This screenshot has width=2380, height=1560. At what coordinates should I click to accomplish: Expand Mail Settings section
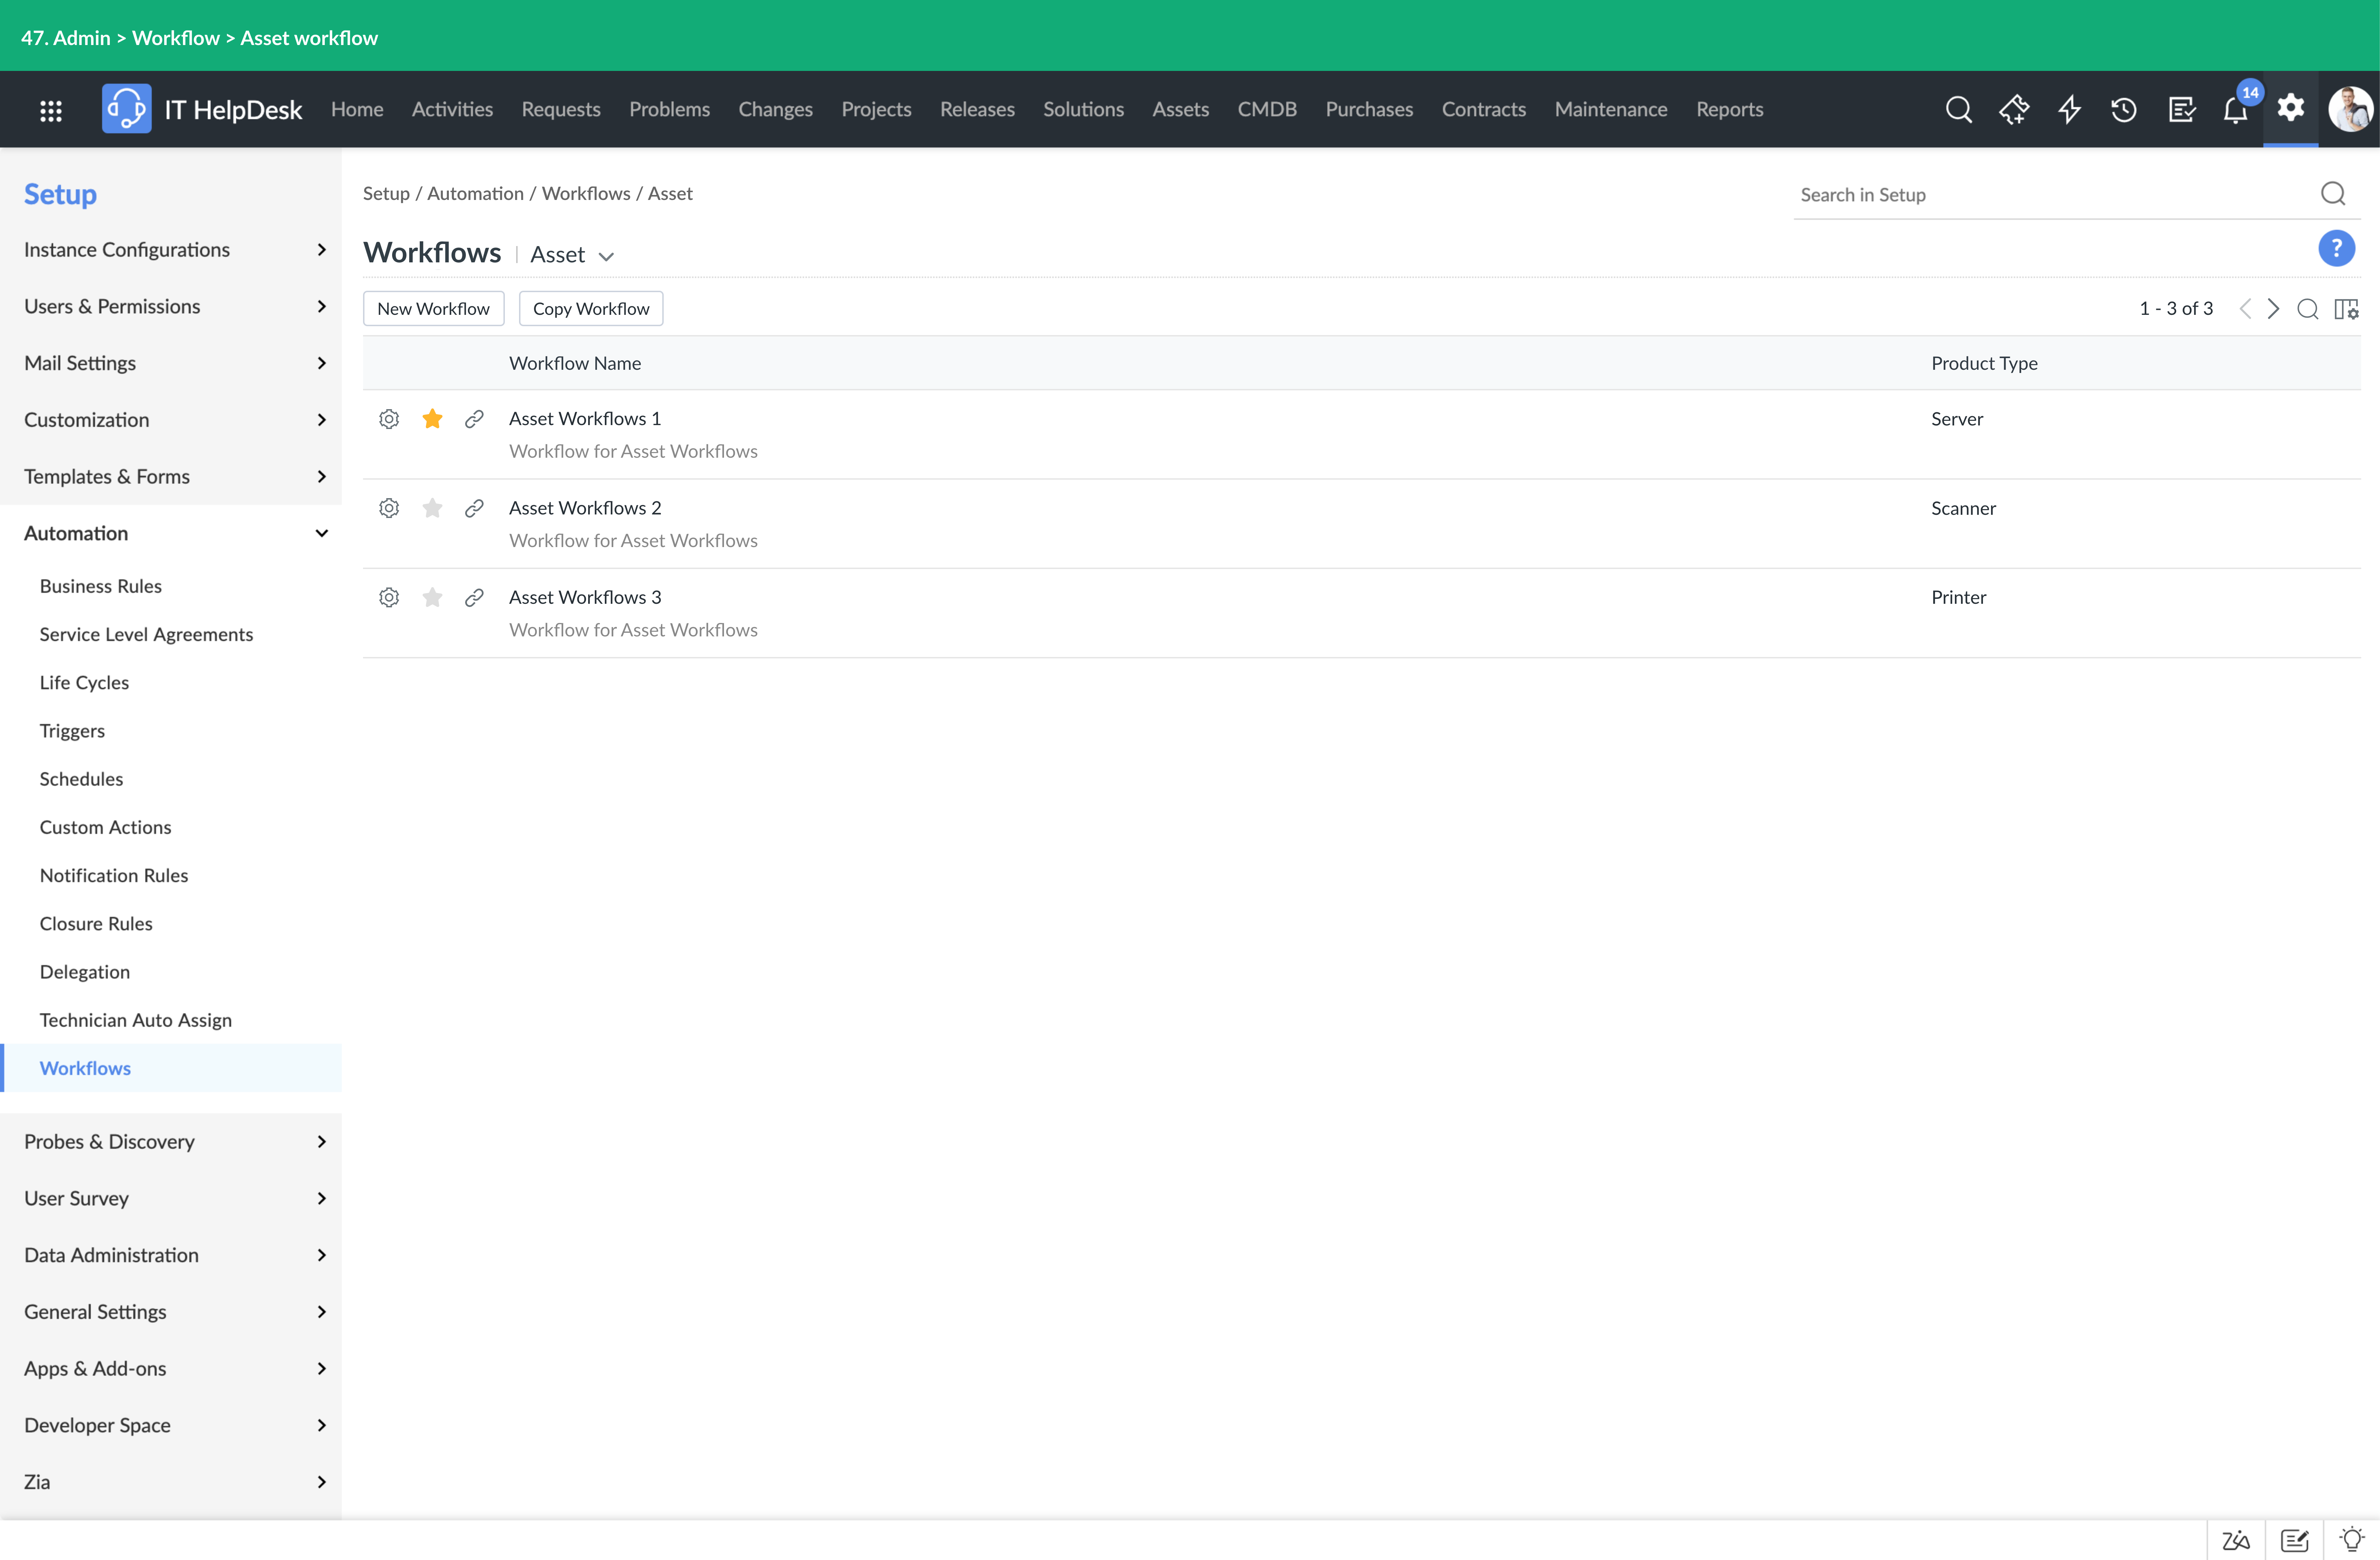click(171, 363)
